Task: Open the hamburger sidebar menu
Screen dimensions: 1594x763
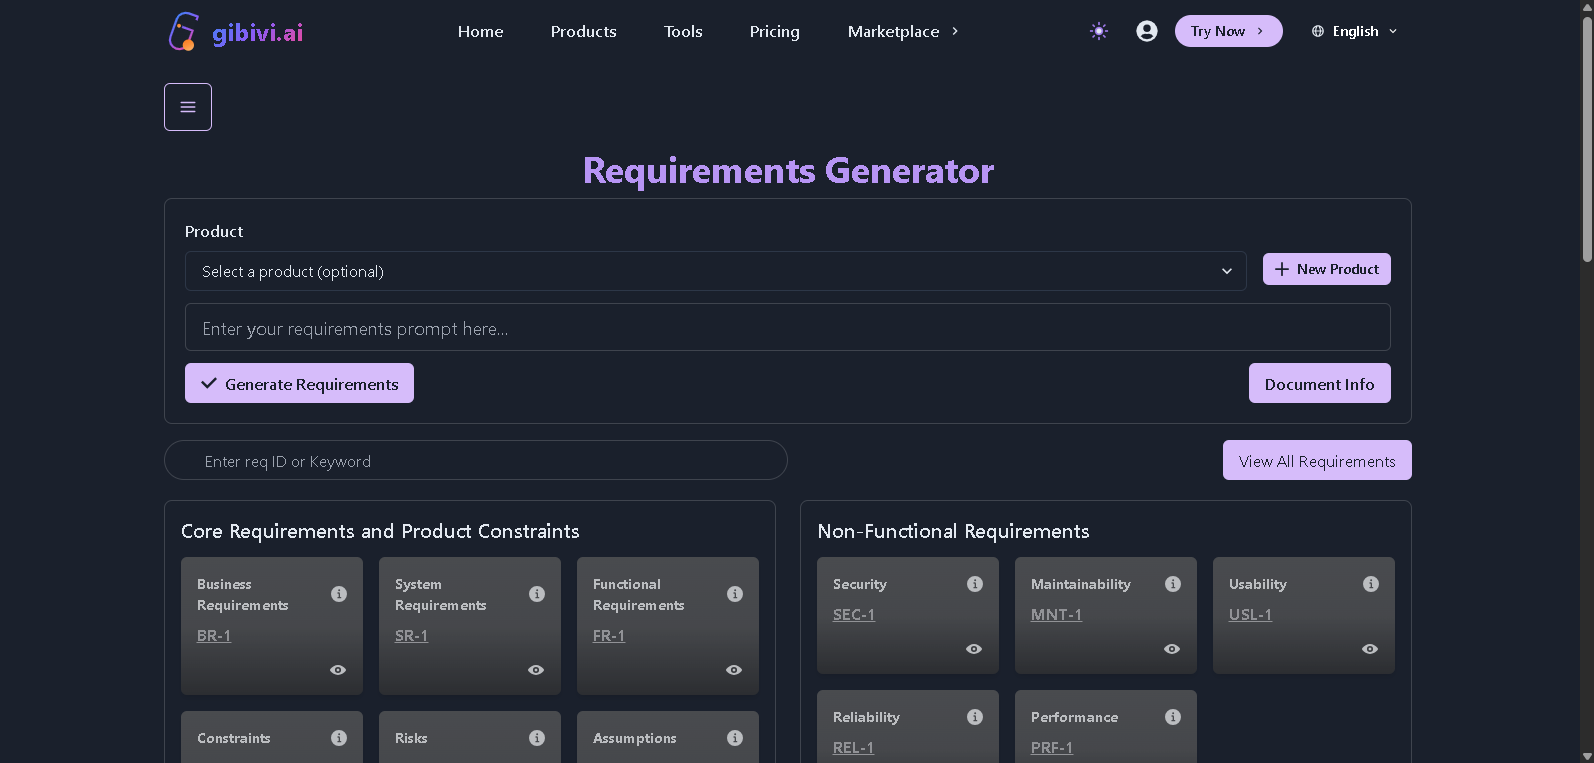Action: tap(188, 107)
